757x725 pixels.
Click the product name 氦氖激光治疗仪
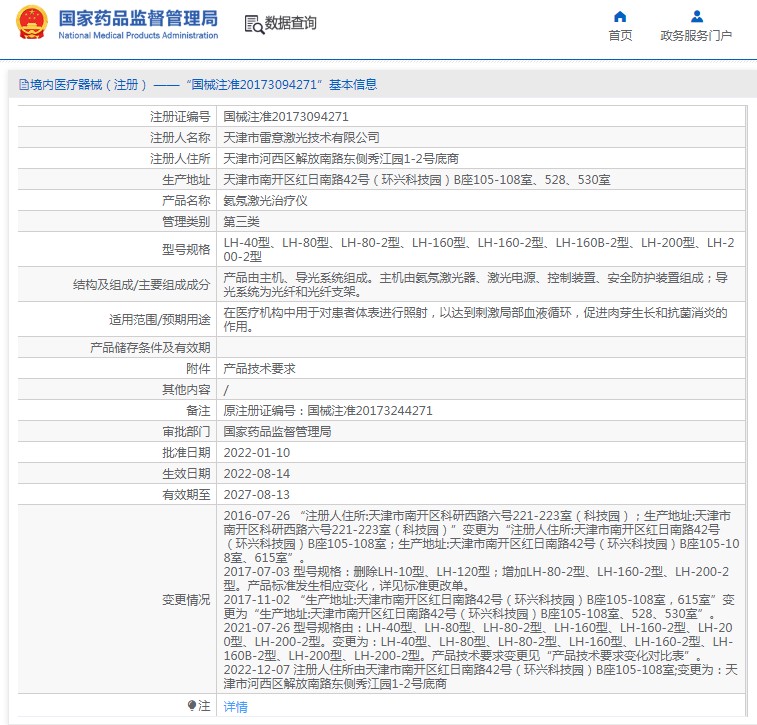coord(265,200)
